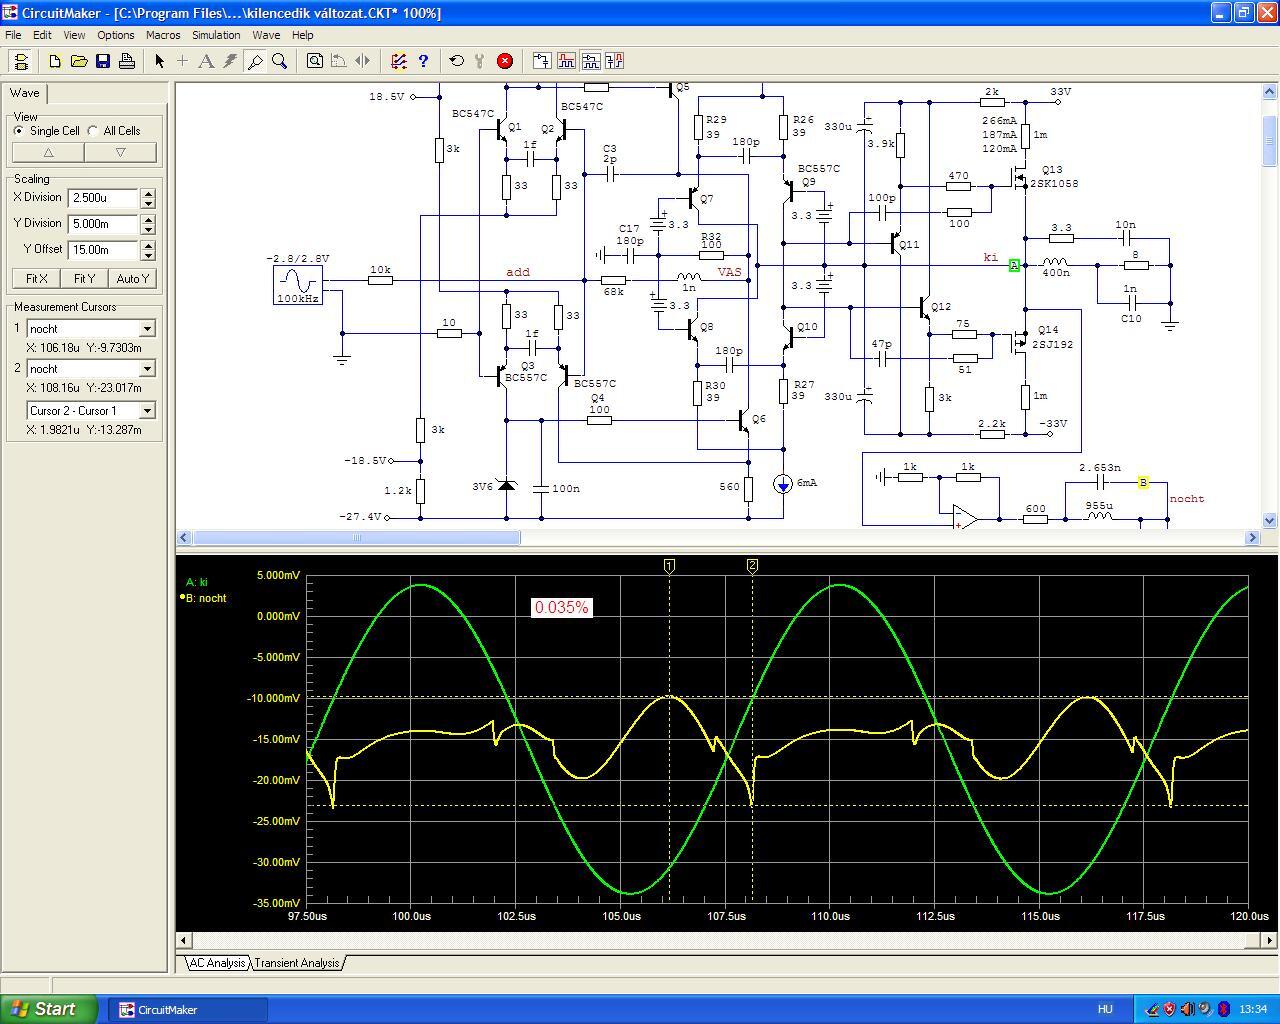Screen dimensions: 1280x1024
Task: Click the split vertical windows layout icon
Action: pos(614,61)
